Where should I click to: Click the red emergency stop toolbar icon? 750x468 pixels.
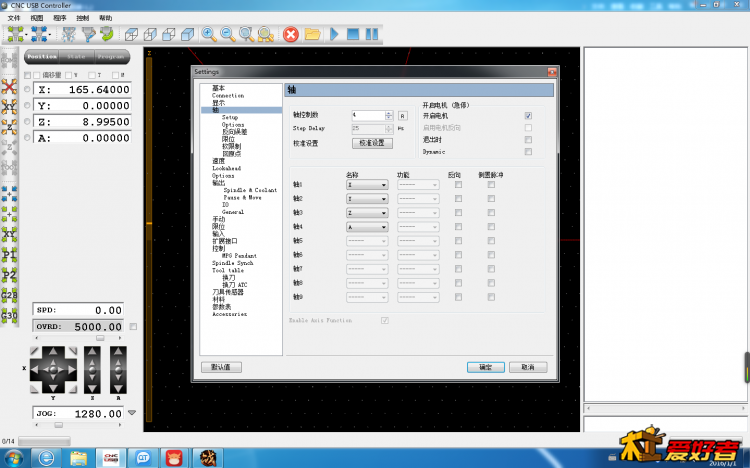(x=290, y=34)
